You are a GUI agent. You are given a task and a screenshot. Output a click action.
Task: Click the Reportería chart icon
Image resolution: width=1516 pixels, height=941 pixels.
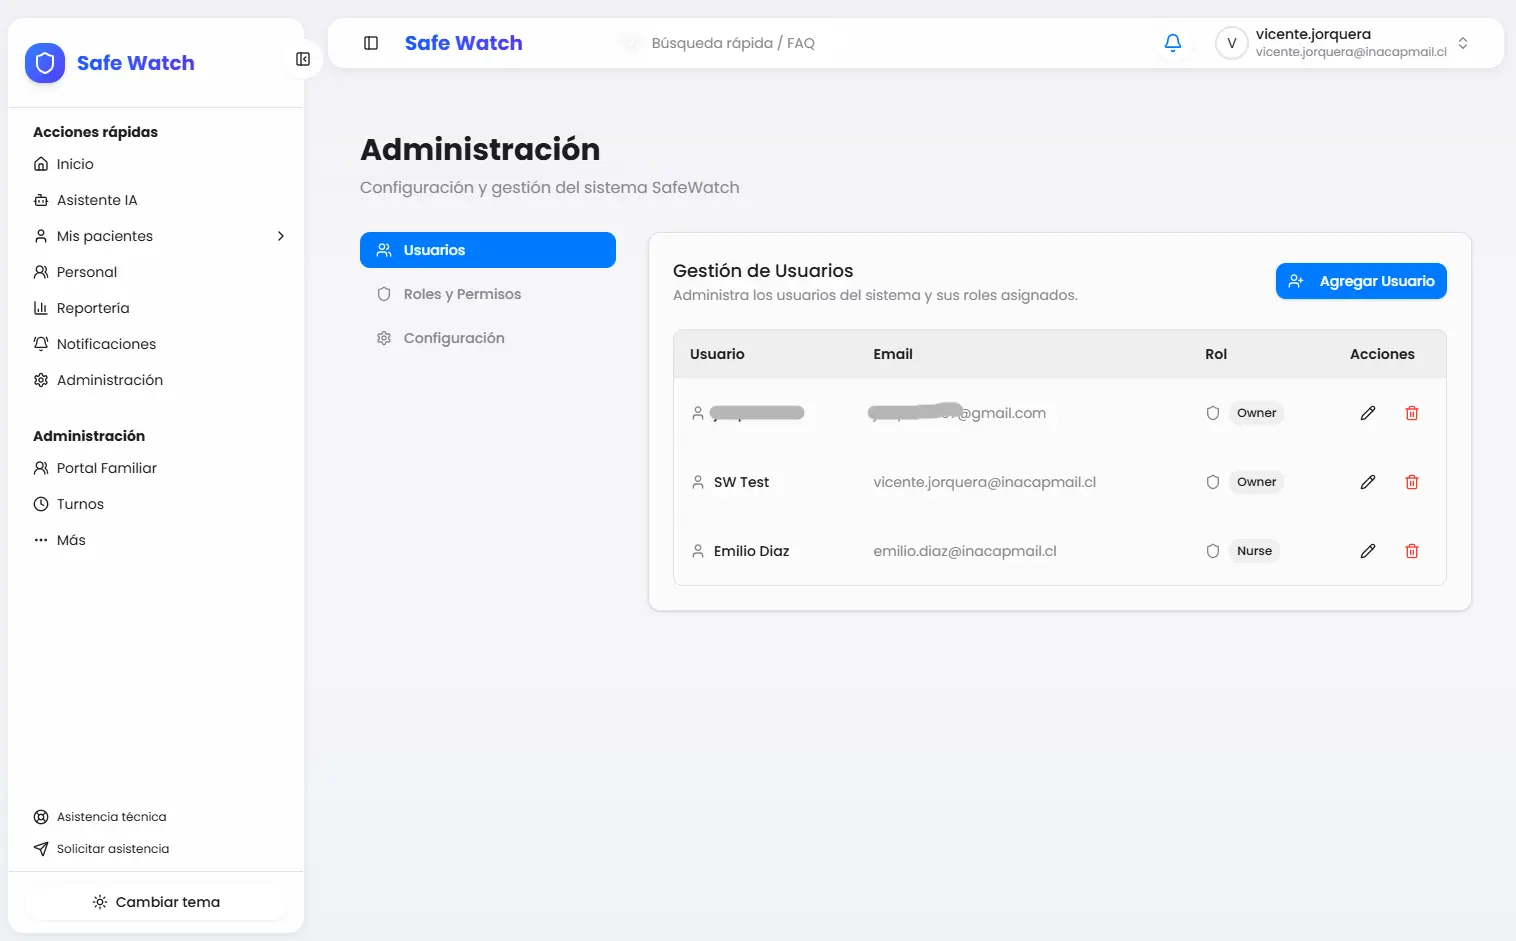coord(40,307)
